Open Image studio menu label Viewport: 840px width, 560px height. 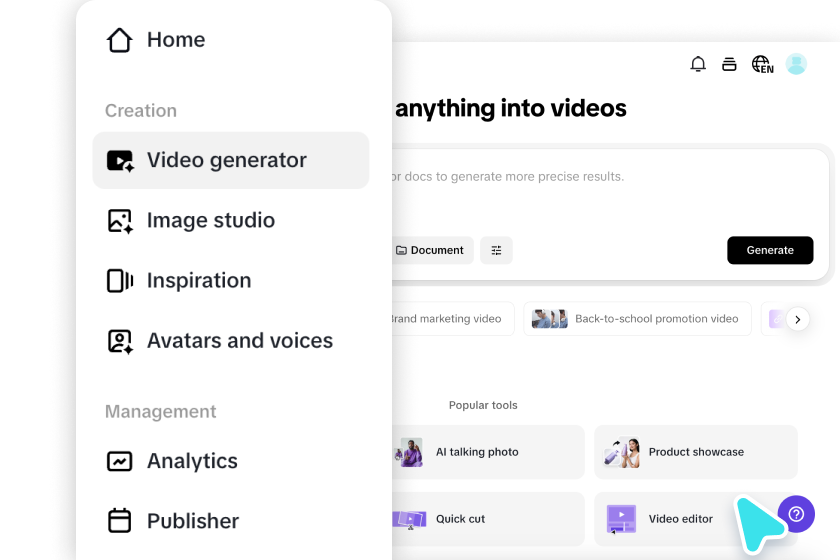click(211, 220)
